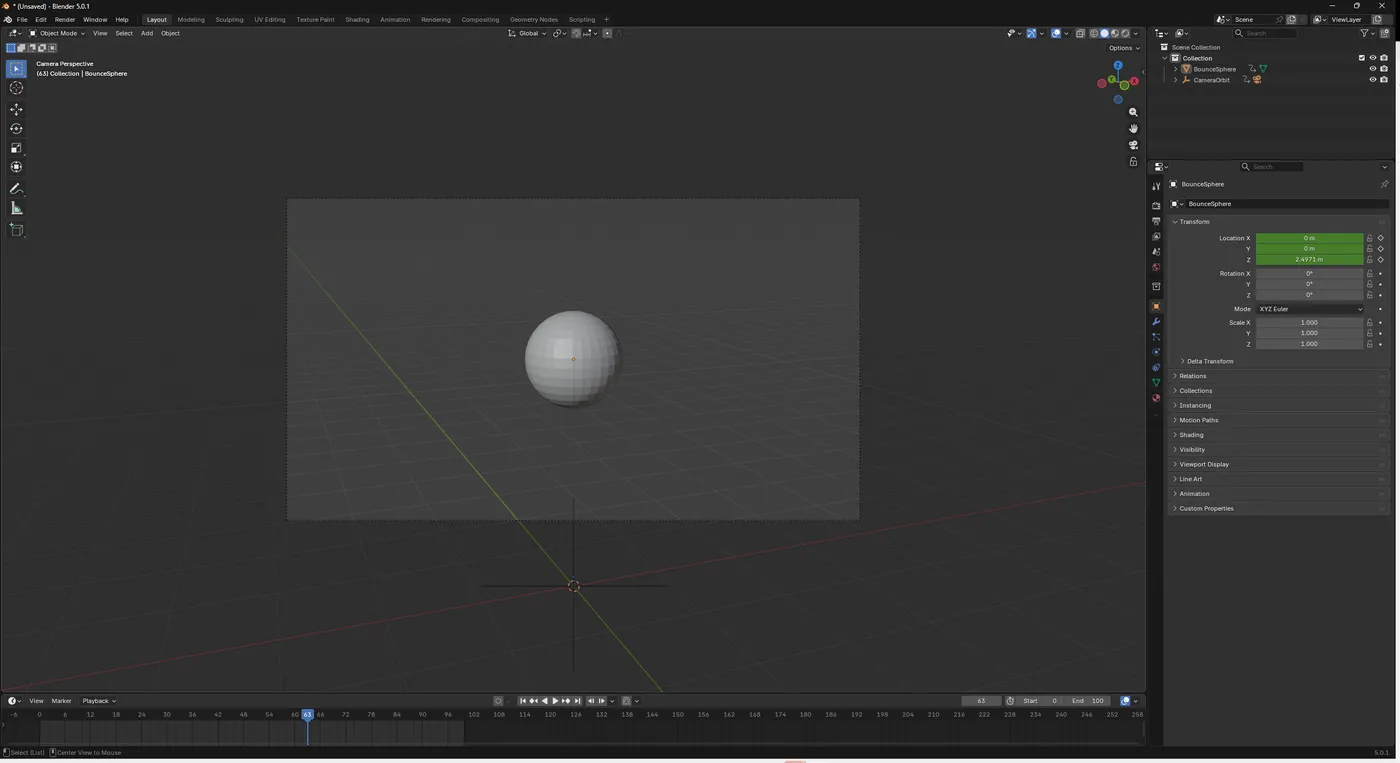Open the Modifiers properties tab
Viewport: 1400px width, 763px height.
click(x=1156, y=322)
